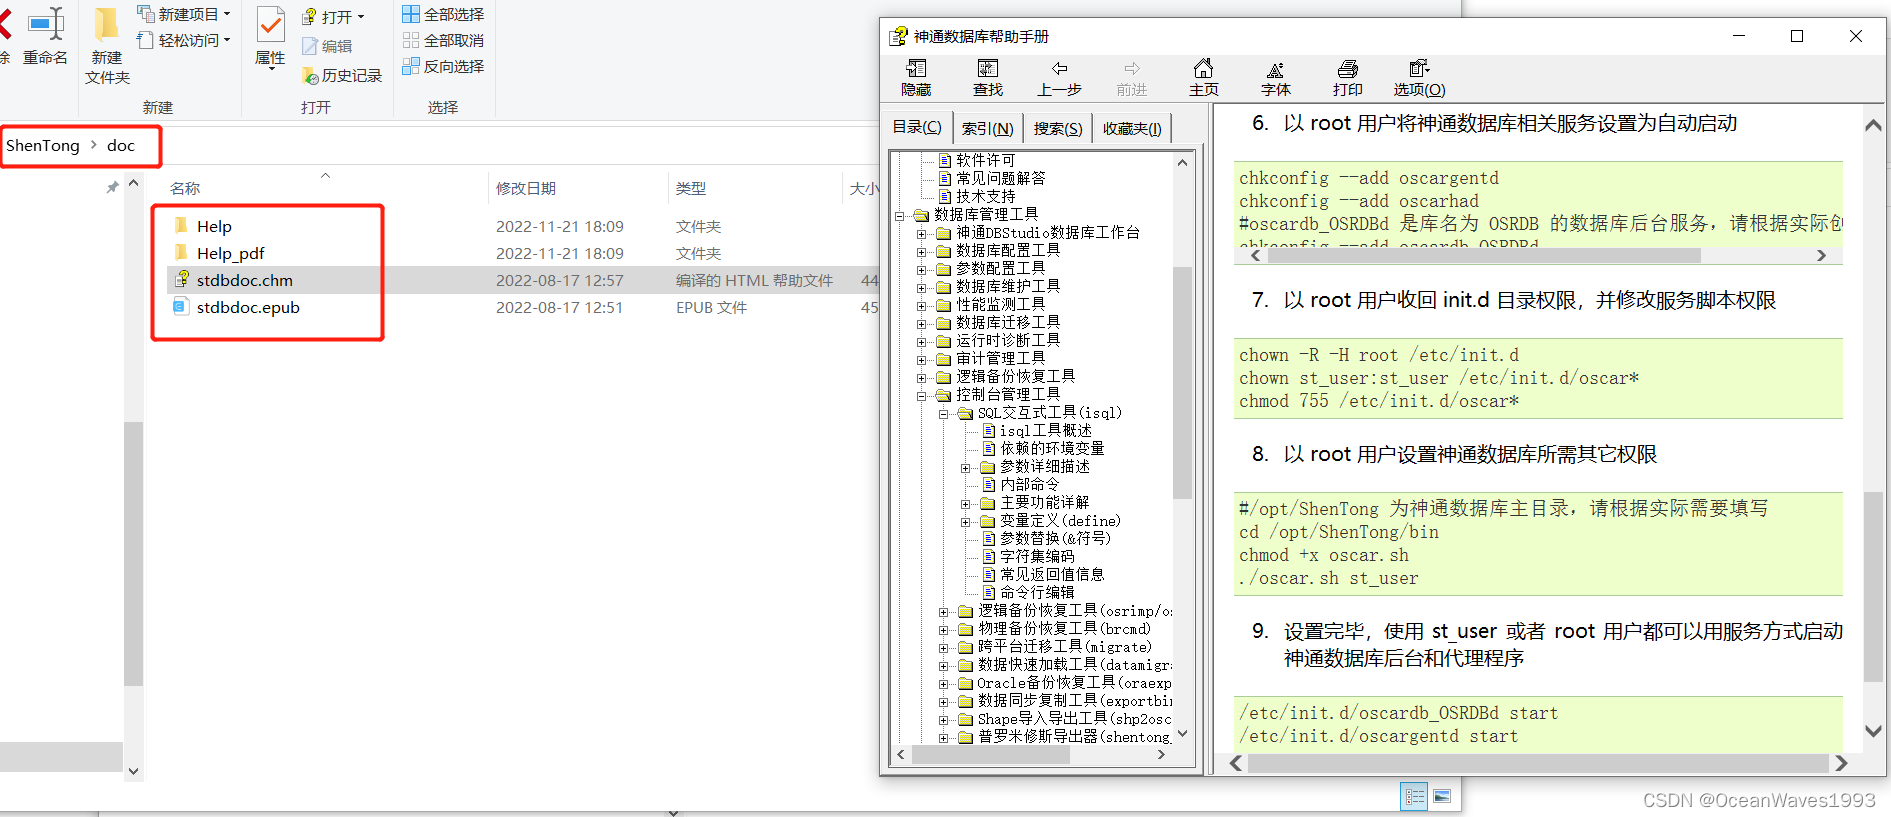The height and width of the screenshot is (817, 1891).
Task: Open 字符集编码 topic
Action: [1037, 556]
